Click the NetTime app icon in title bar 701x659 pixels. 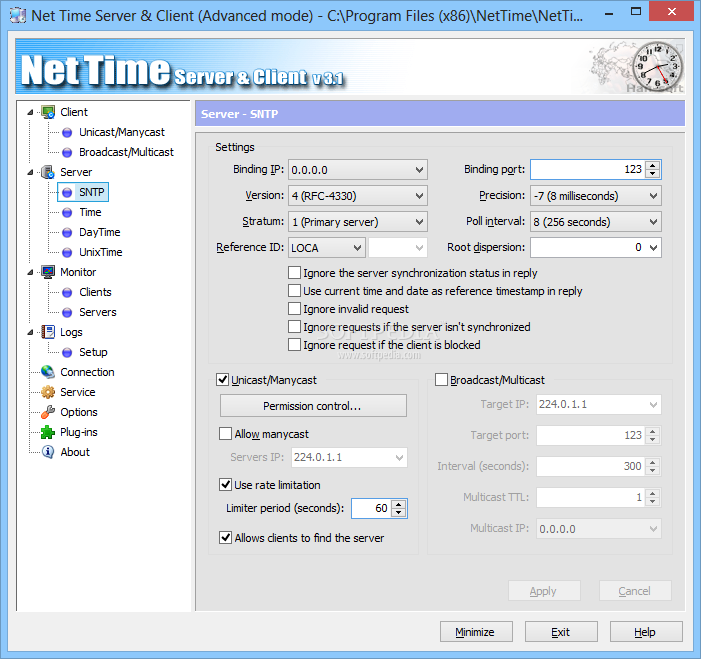(x=18, y=16)
